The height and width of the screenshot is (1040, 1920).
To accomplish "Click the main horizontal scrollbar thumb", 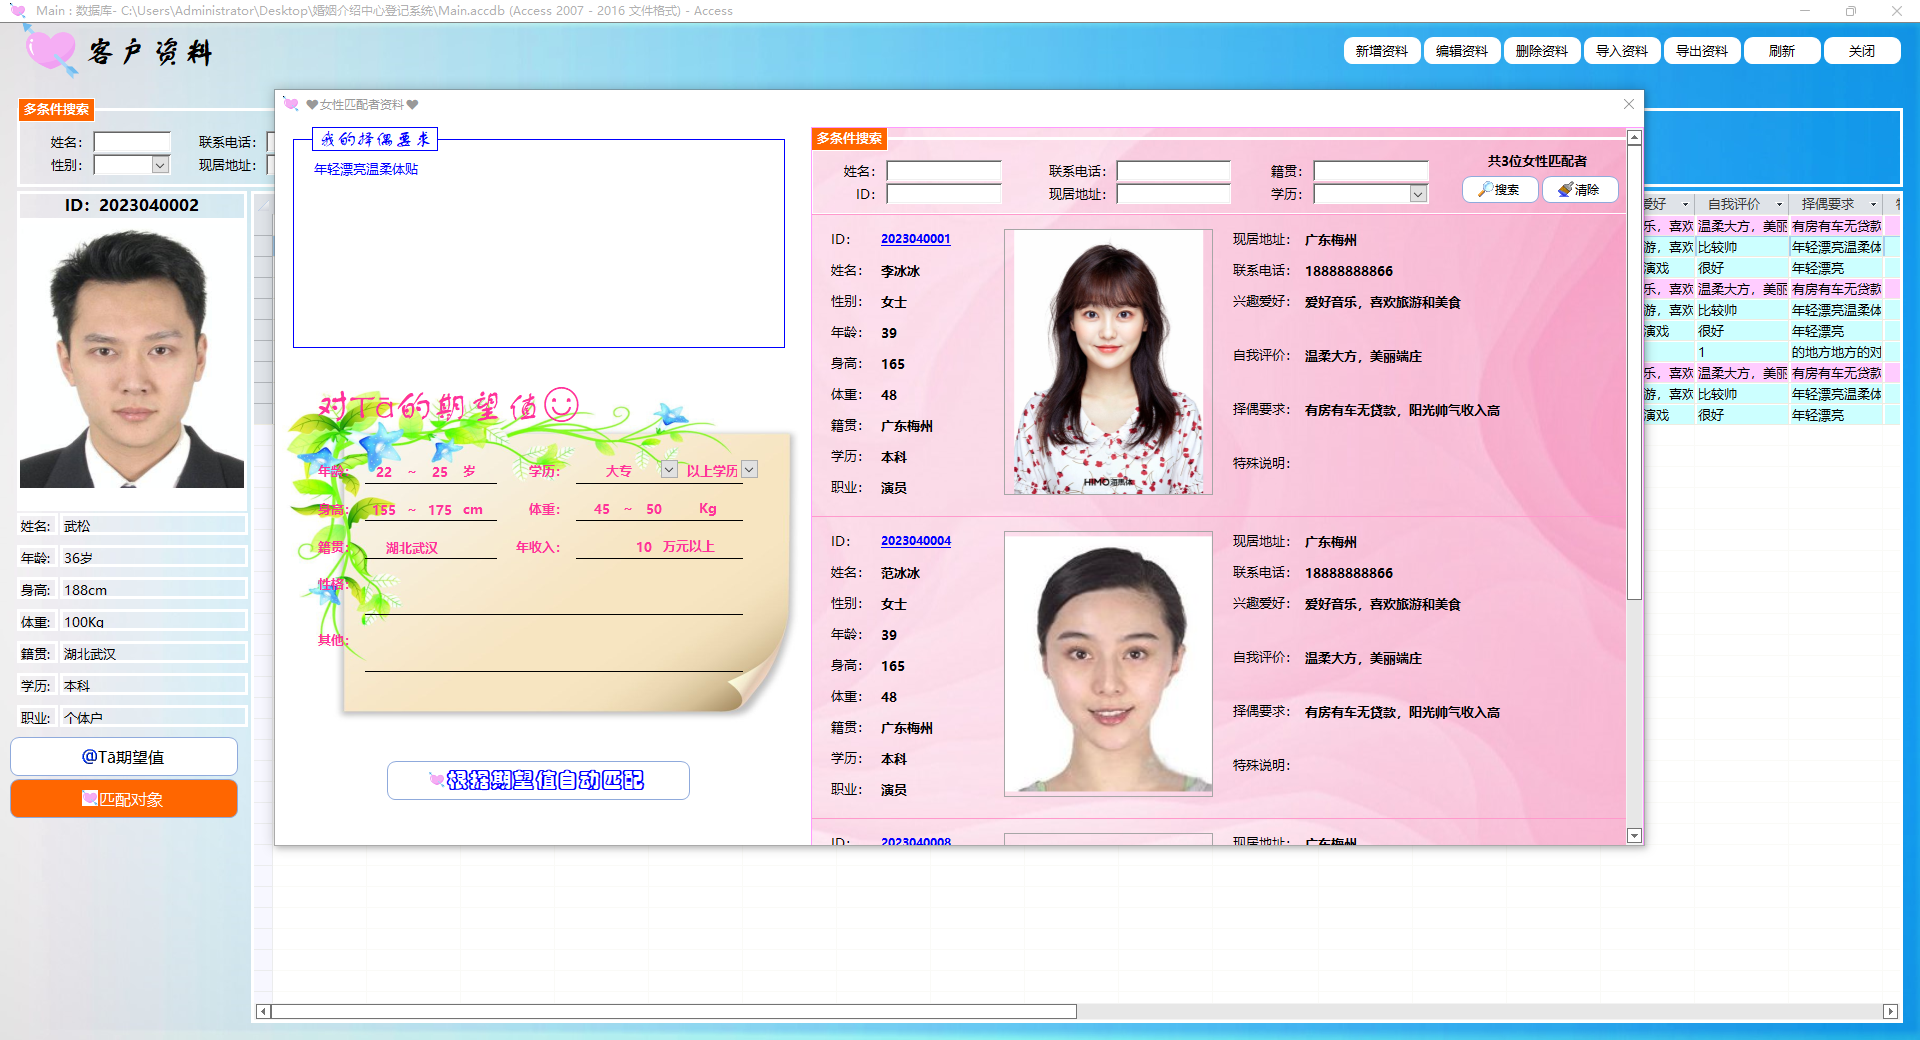I will click(674, 1011).
